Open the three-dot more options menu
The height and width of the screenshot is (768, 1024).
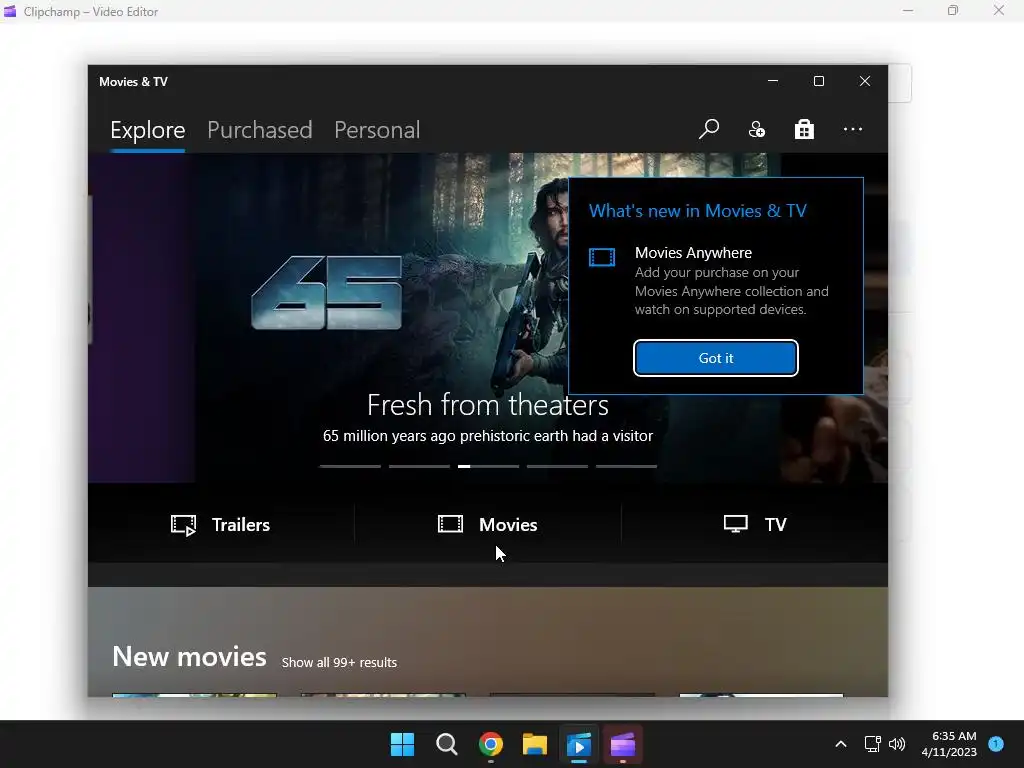click(x=852, y=129)
